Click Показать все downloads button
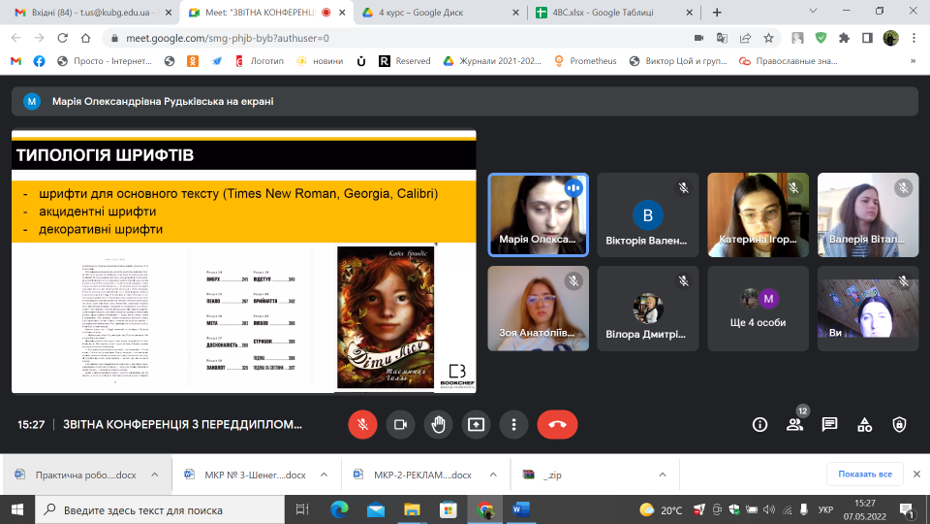This screenshot has height=524, width=930. point(865,474)
